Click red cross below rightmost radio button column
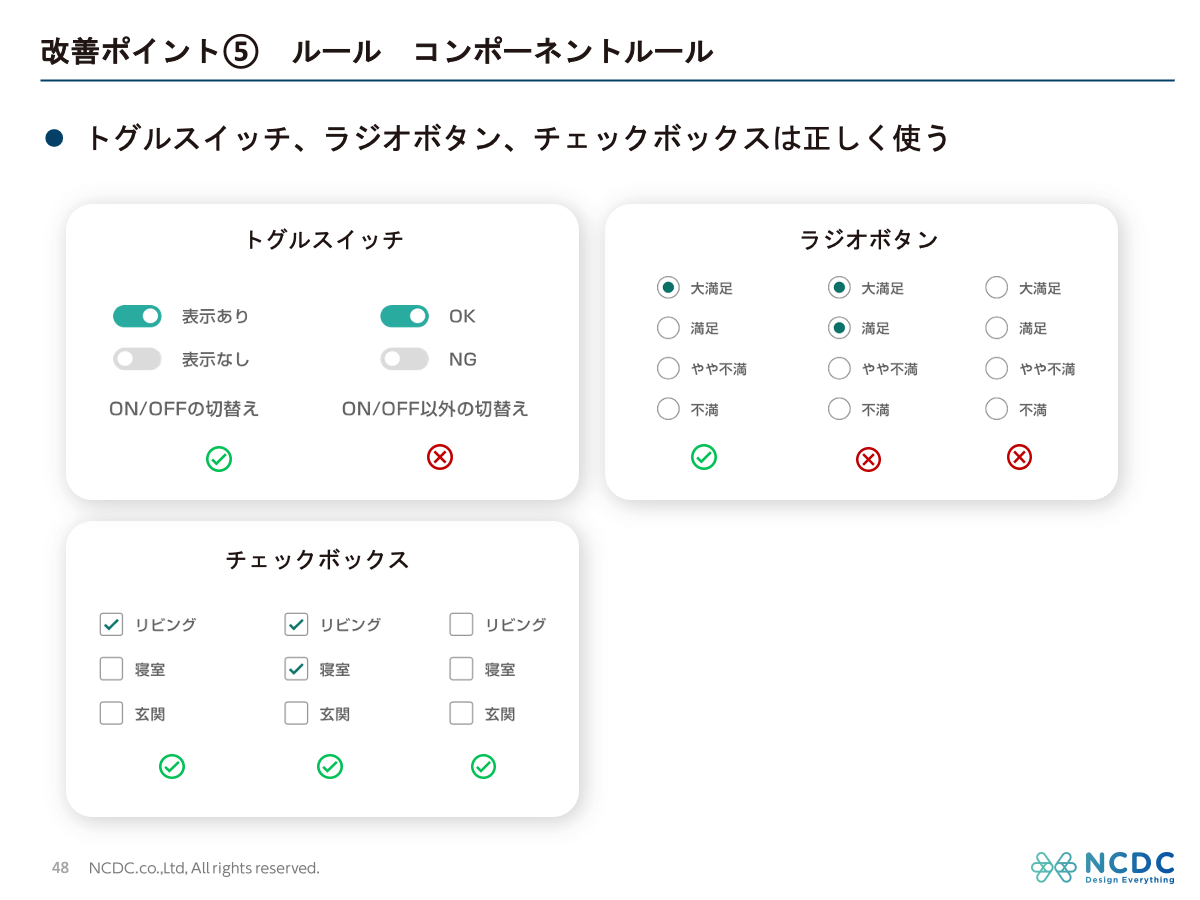Image resolution: width=1200 pixels, height=900 pixels. click(1019, 457)
